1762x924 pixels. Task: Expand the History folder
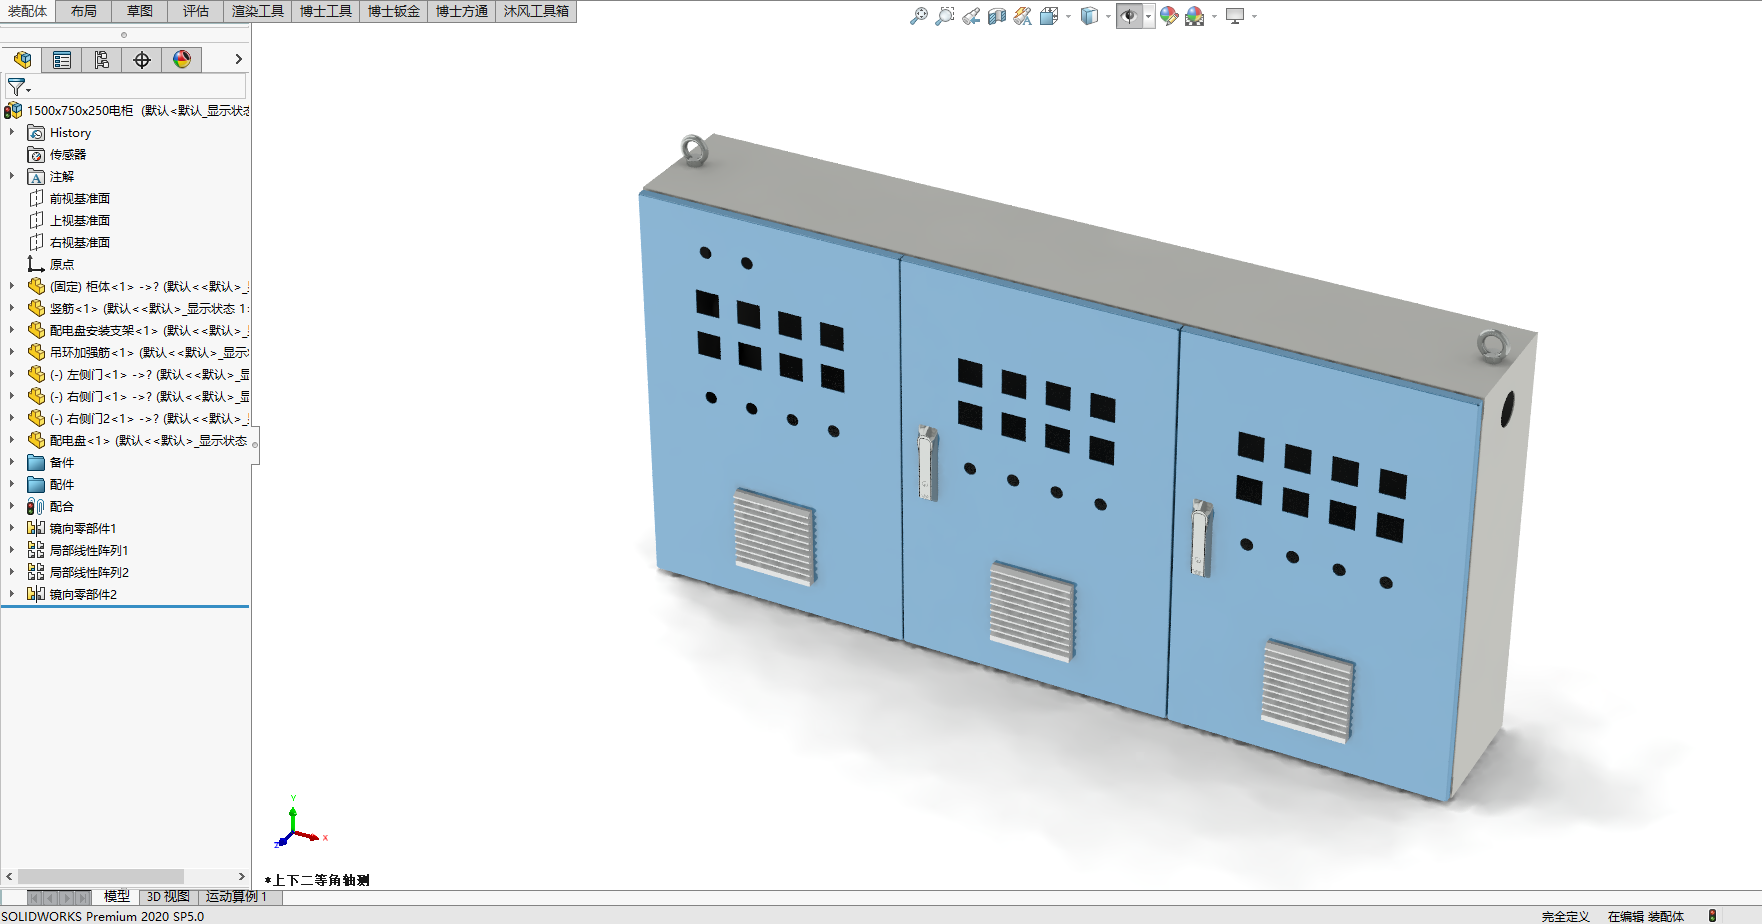(12, 132)
